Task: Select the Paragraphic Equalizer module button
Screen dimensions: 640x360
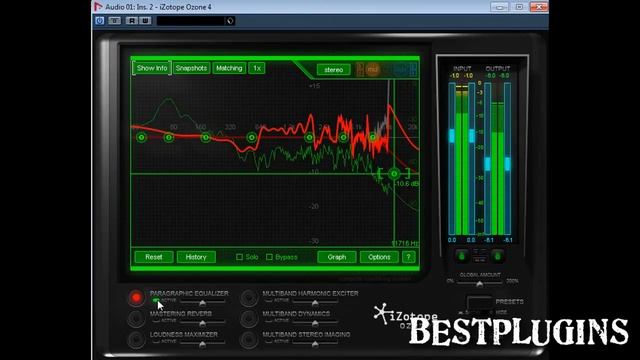Action: [136, 298]
